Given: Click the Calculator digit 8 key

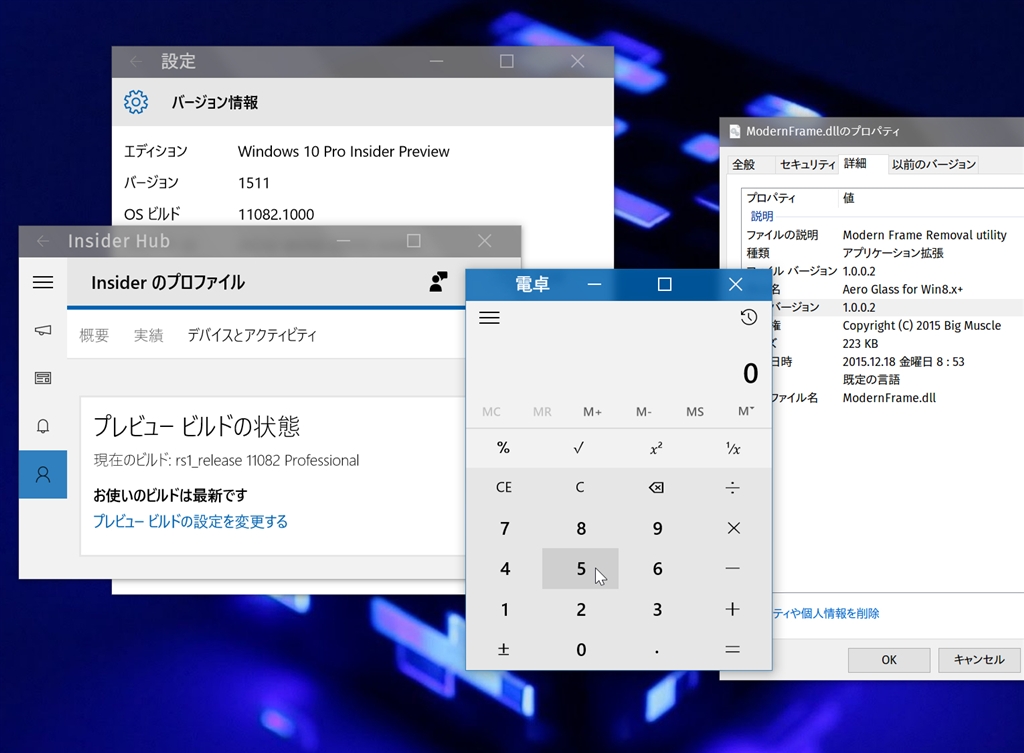Looking at the screenshot, I should (x=580, y=528).
